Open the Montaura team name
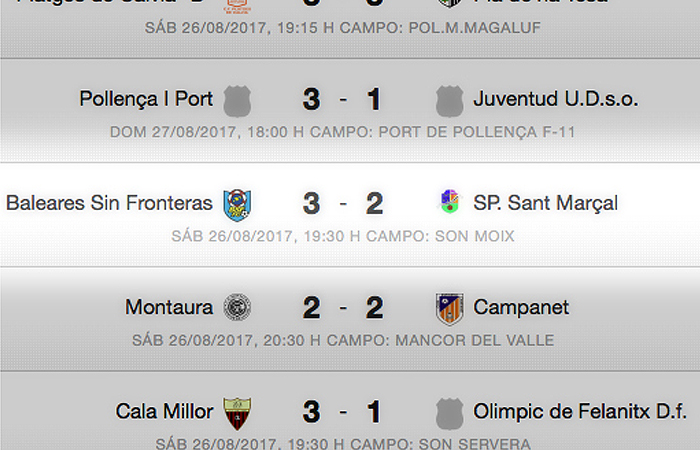 [x=169, y=308]
